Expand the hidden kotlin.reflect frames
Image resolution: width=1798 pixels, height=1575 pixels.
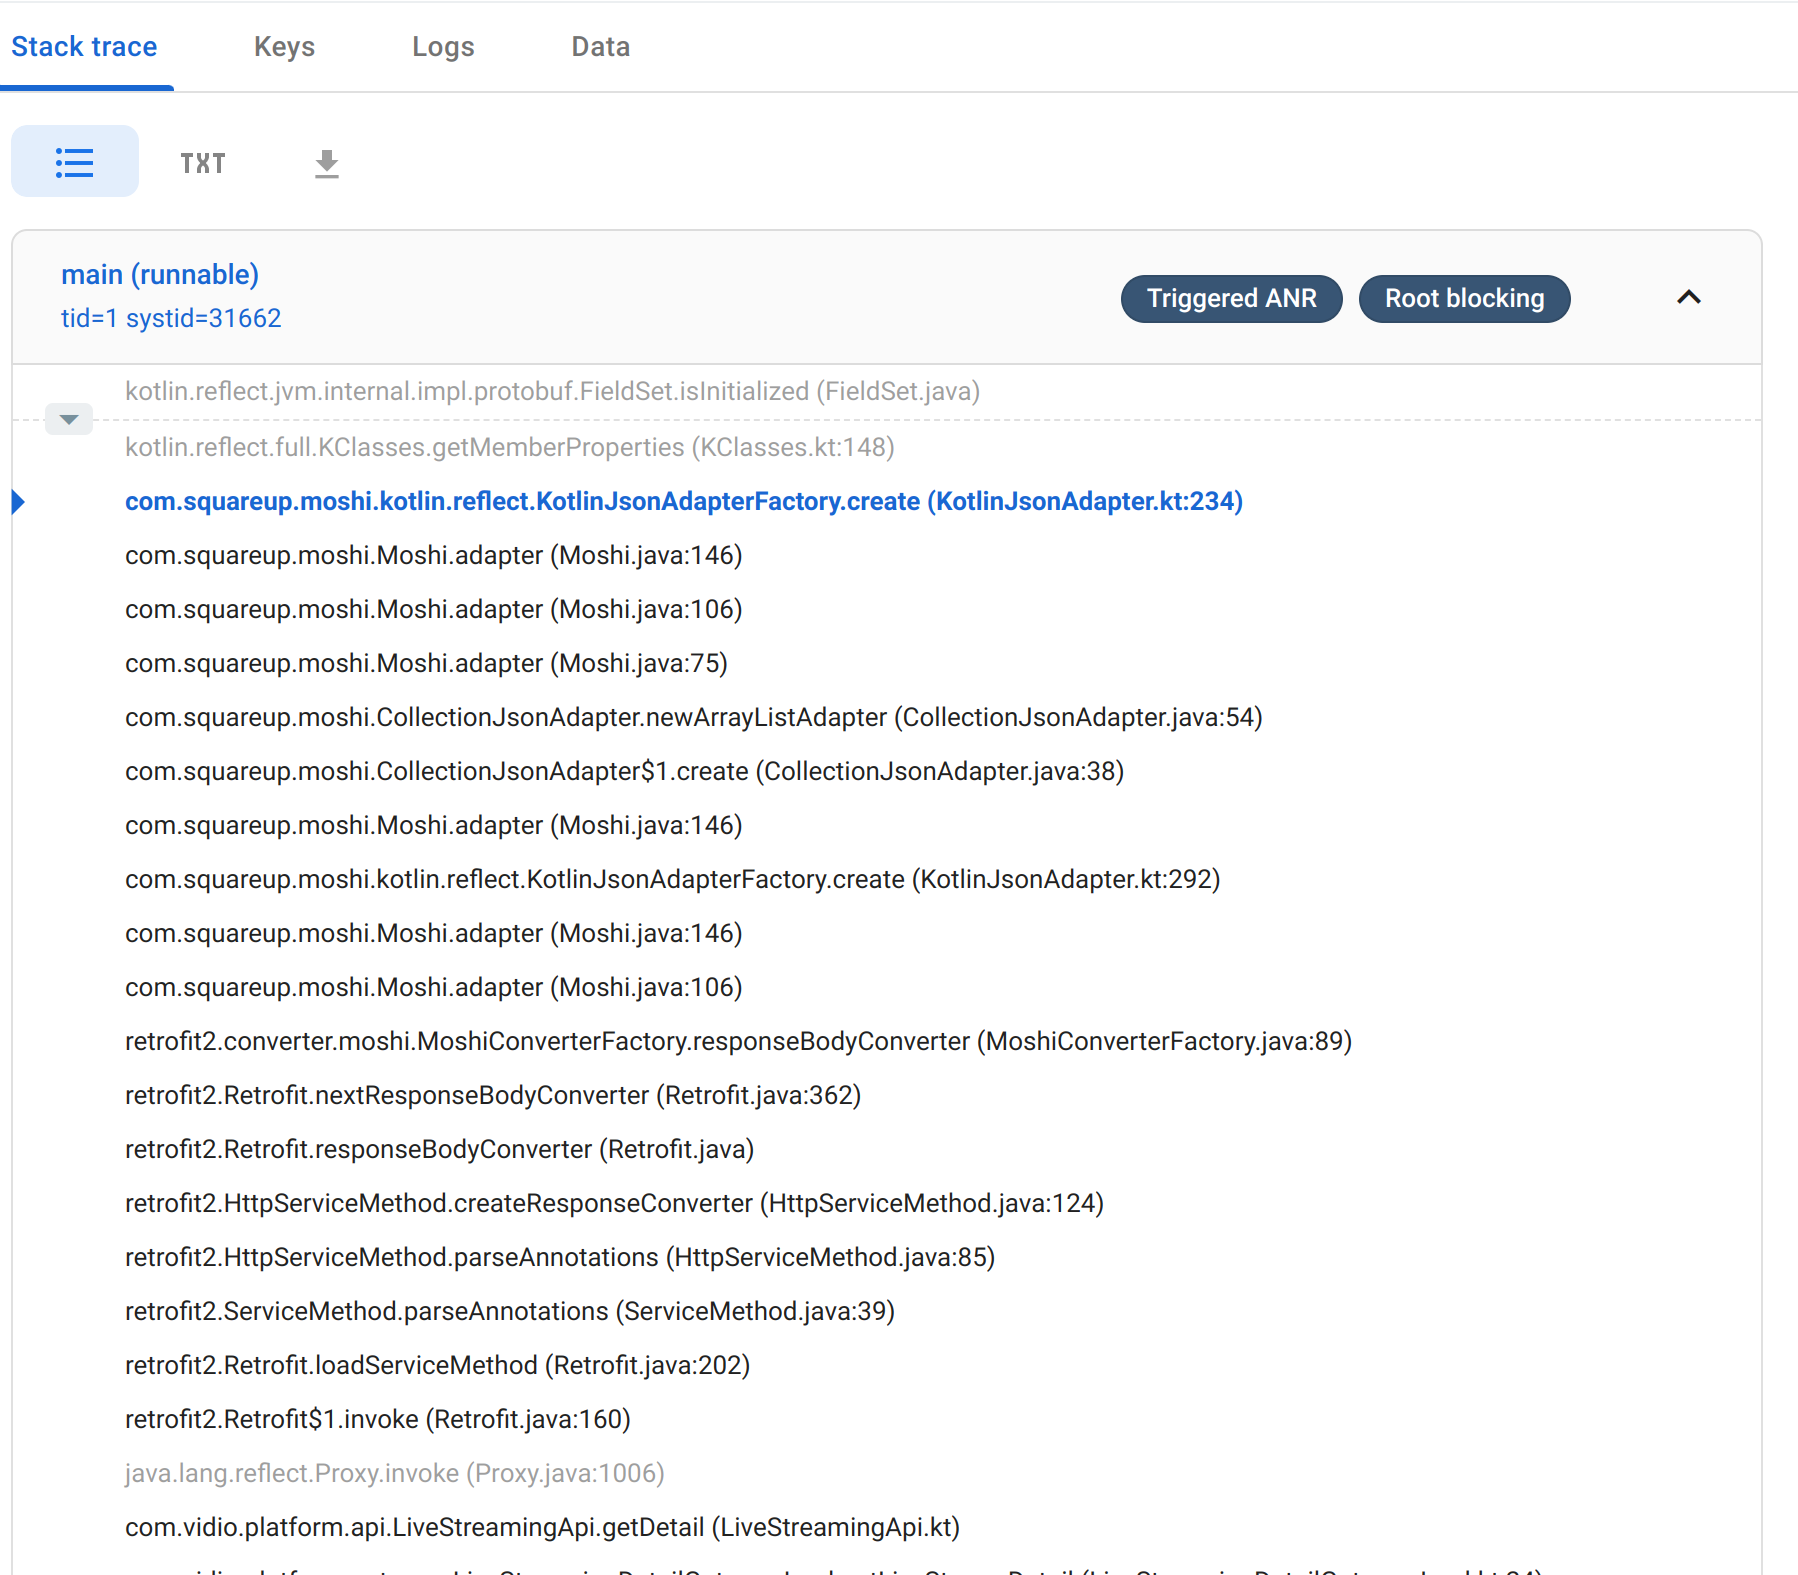[x=68, y=419]
